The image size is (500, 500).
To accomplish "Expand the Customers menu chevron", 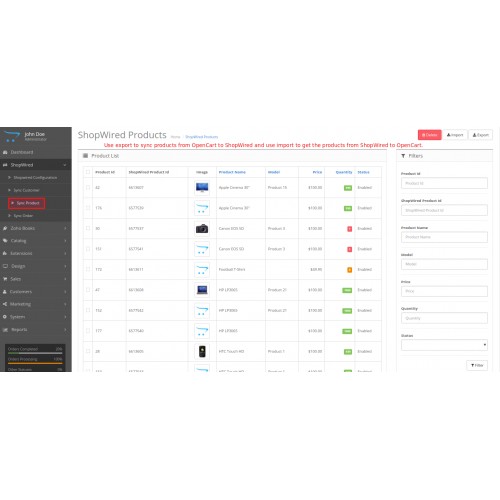I will click(x=65, y=292).
